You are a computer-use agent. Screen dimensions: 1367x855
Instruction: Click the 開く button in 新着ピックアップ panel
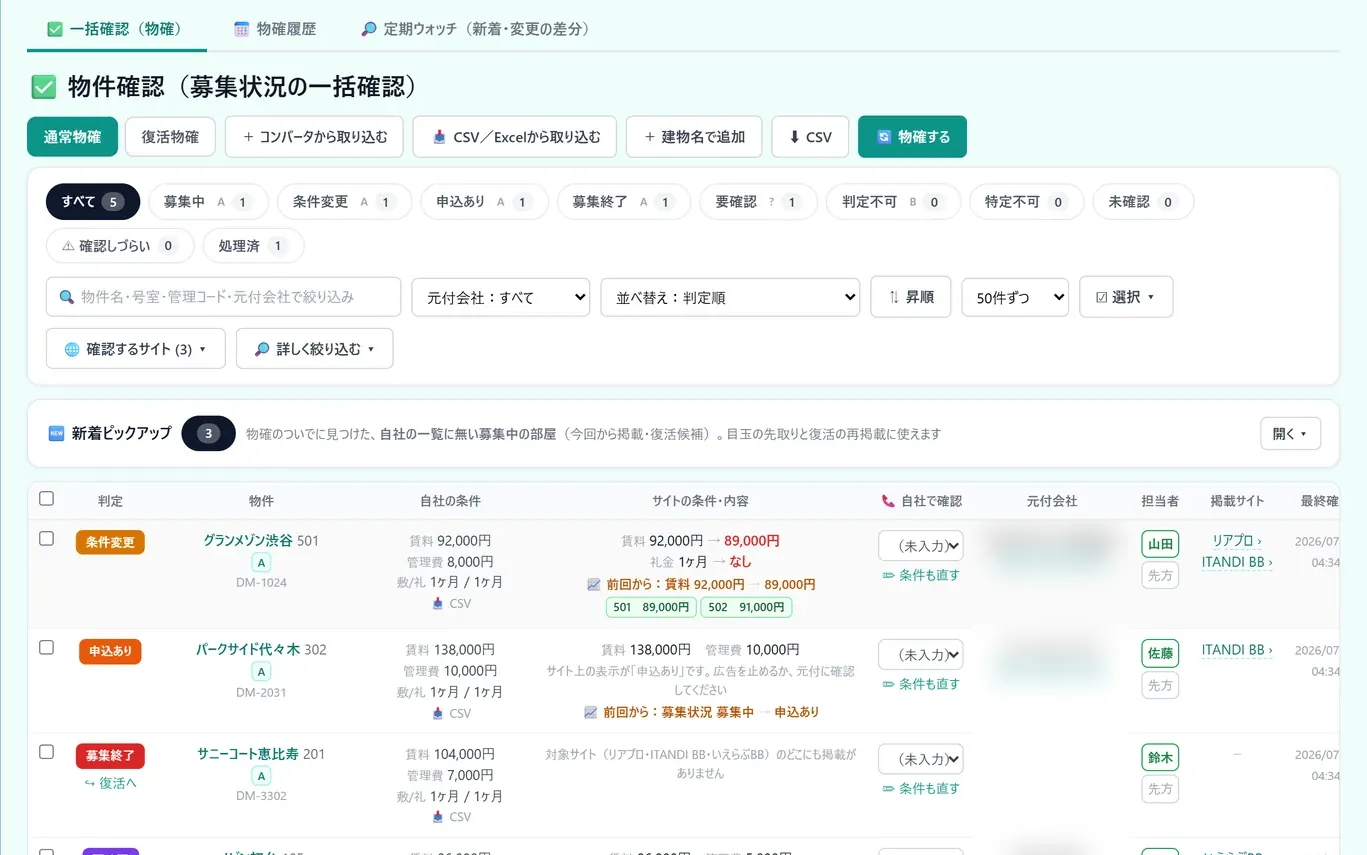point(1290,434)
